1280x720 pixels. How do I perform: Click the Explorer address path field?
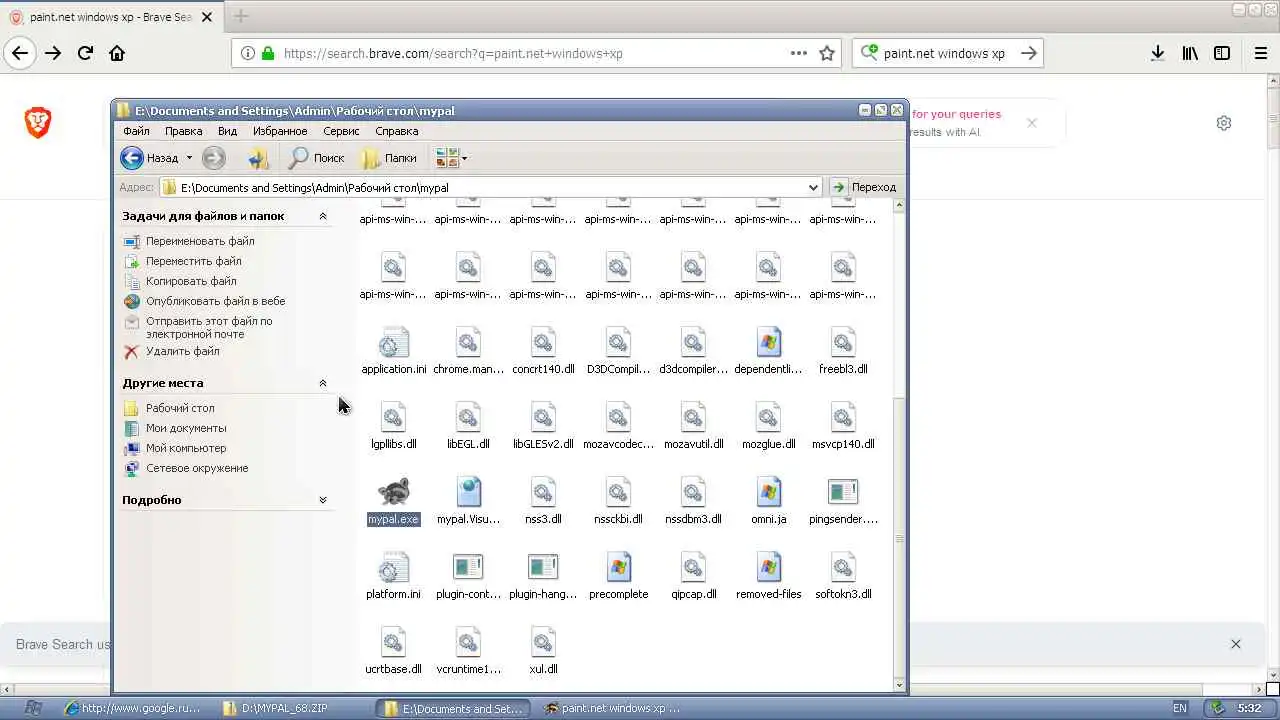click(490, 187)
